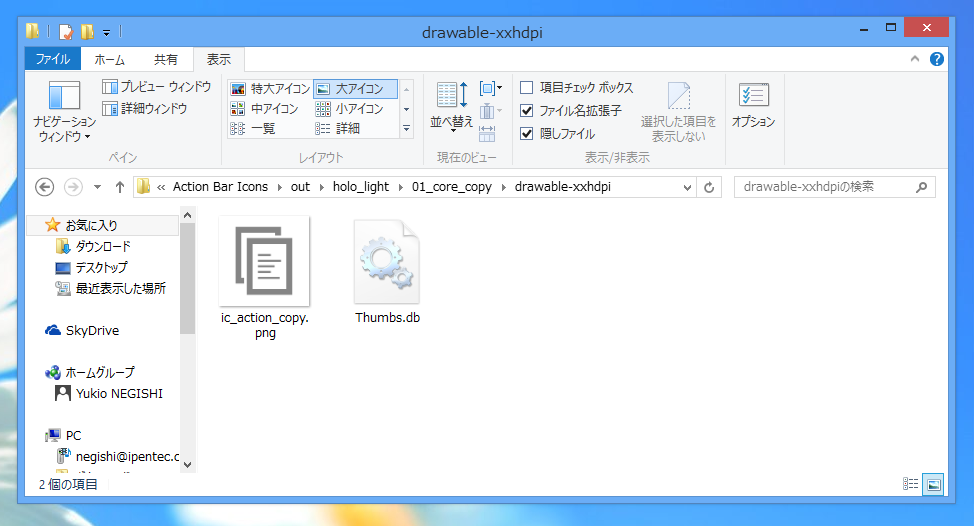Image resolution: width=974 pixels, height=526 pixels.
Task: Open Customize Quick Access Toolbar dropdown
Action: point(107,32)
